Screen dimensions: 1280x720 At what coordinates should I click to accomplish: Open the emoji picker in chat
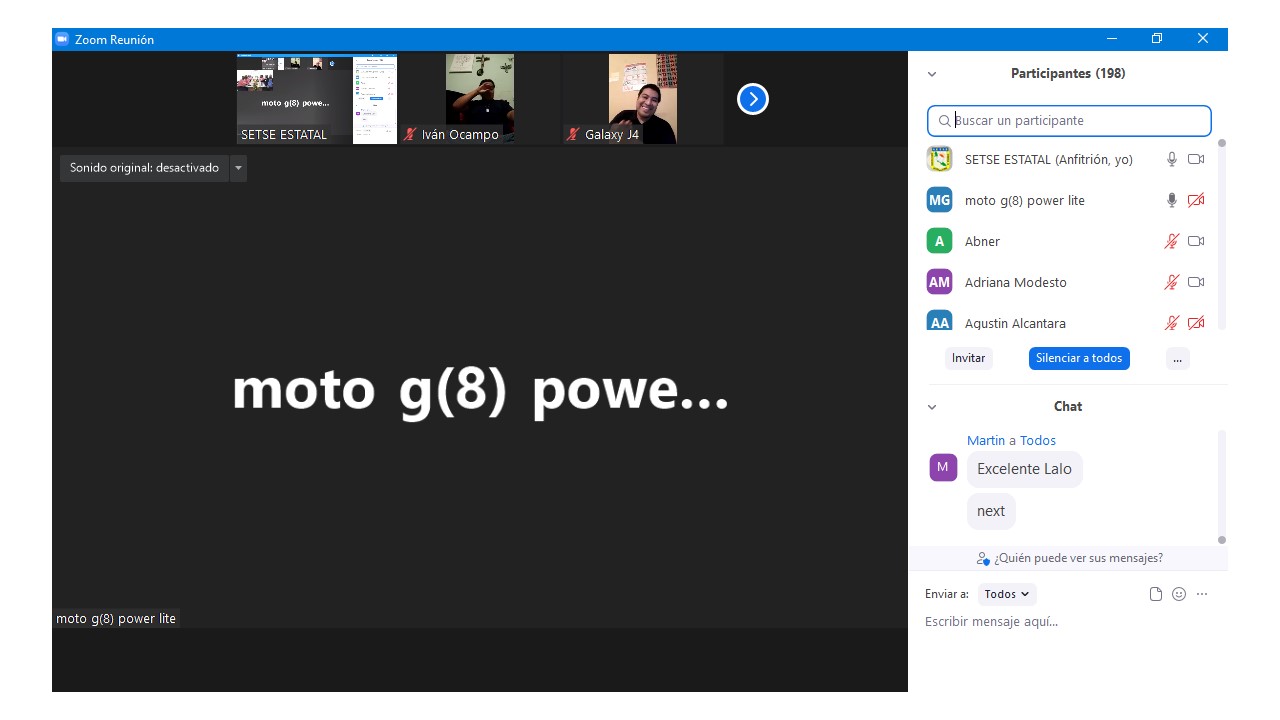(x=1179, y=594)
